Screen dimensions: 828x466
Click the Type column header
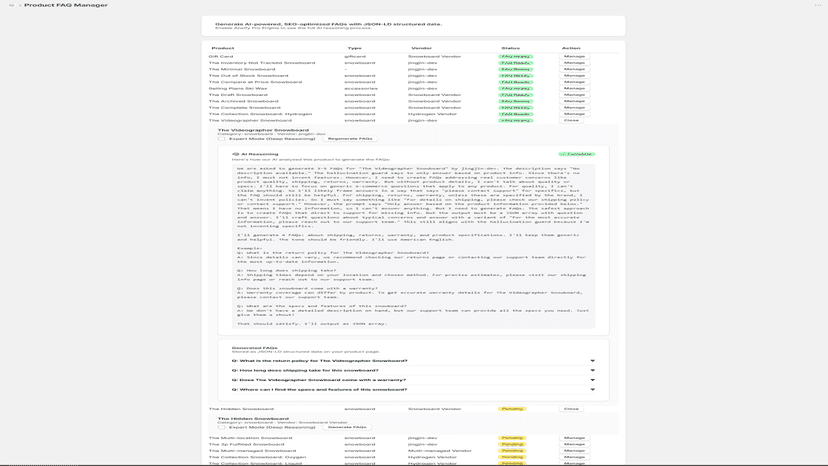point(355,48)
